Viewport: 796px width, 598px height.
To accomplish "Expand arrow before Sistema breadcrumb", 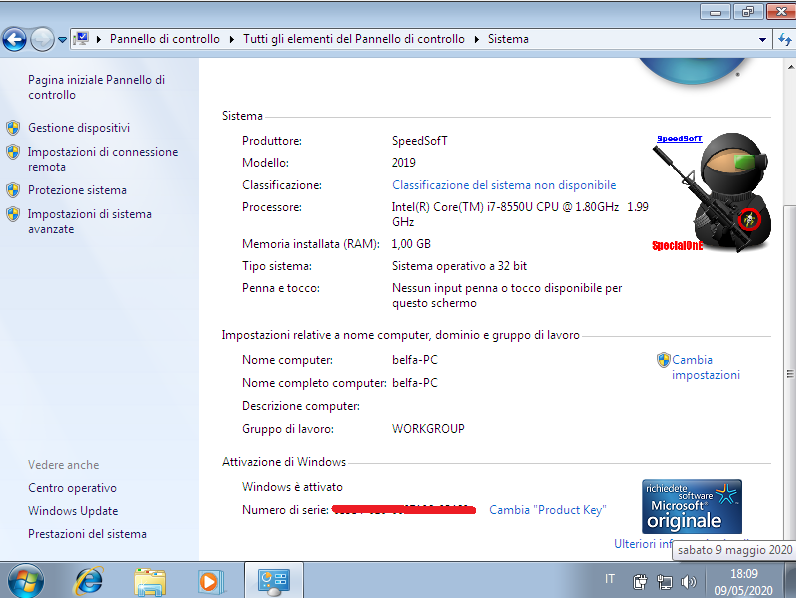I will pyautogui.click(x=477, y=39).
